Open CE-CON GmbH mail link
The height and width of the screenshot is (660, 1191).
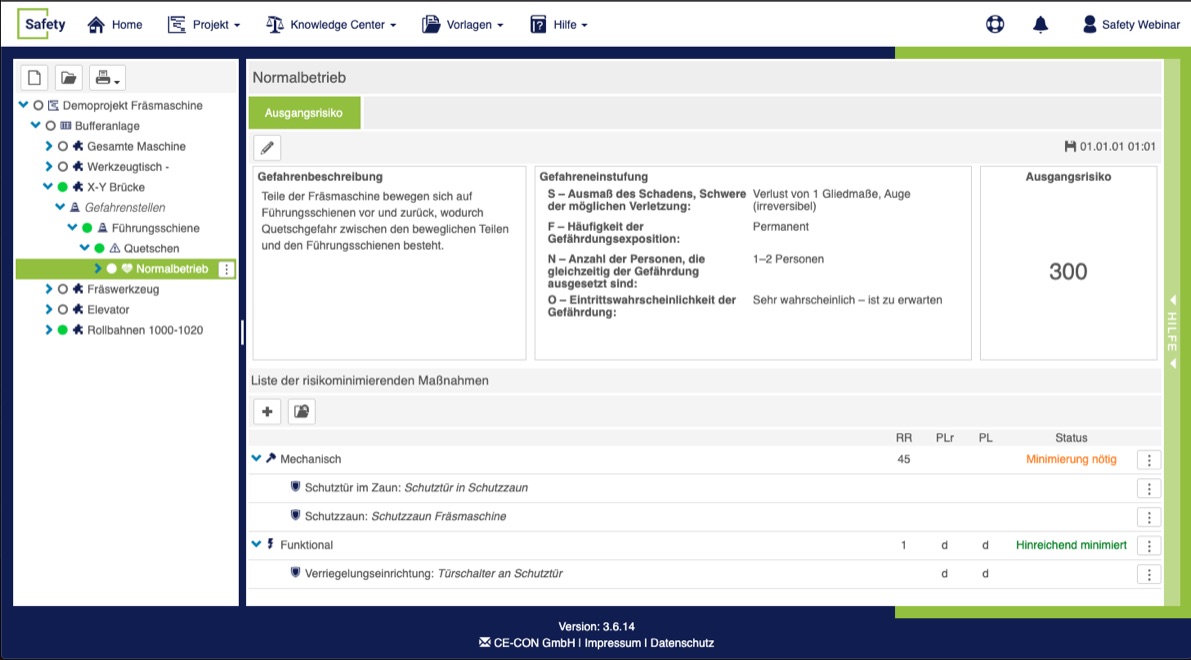(527, 643)
